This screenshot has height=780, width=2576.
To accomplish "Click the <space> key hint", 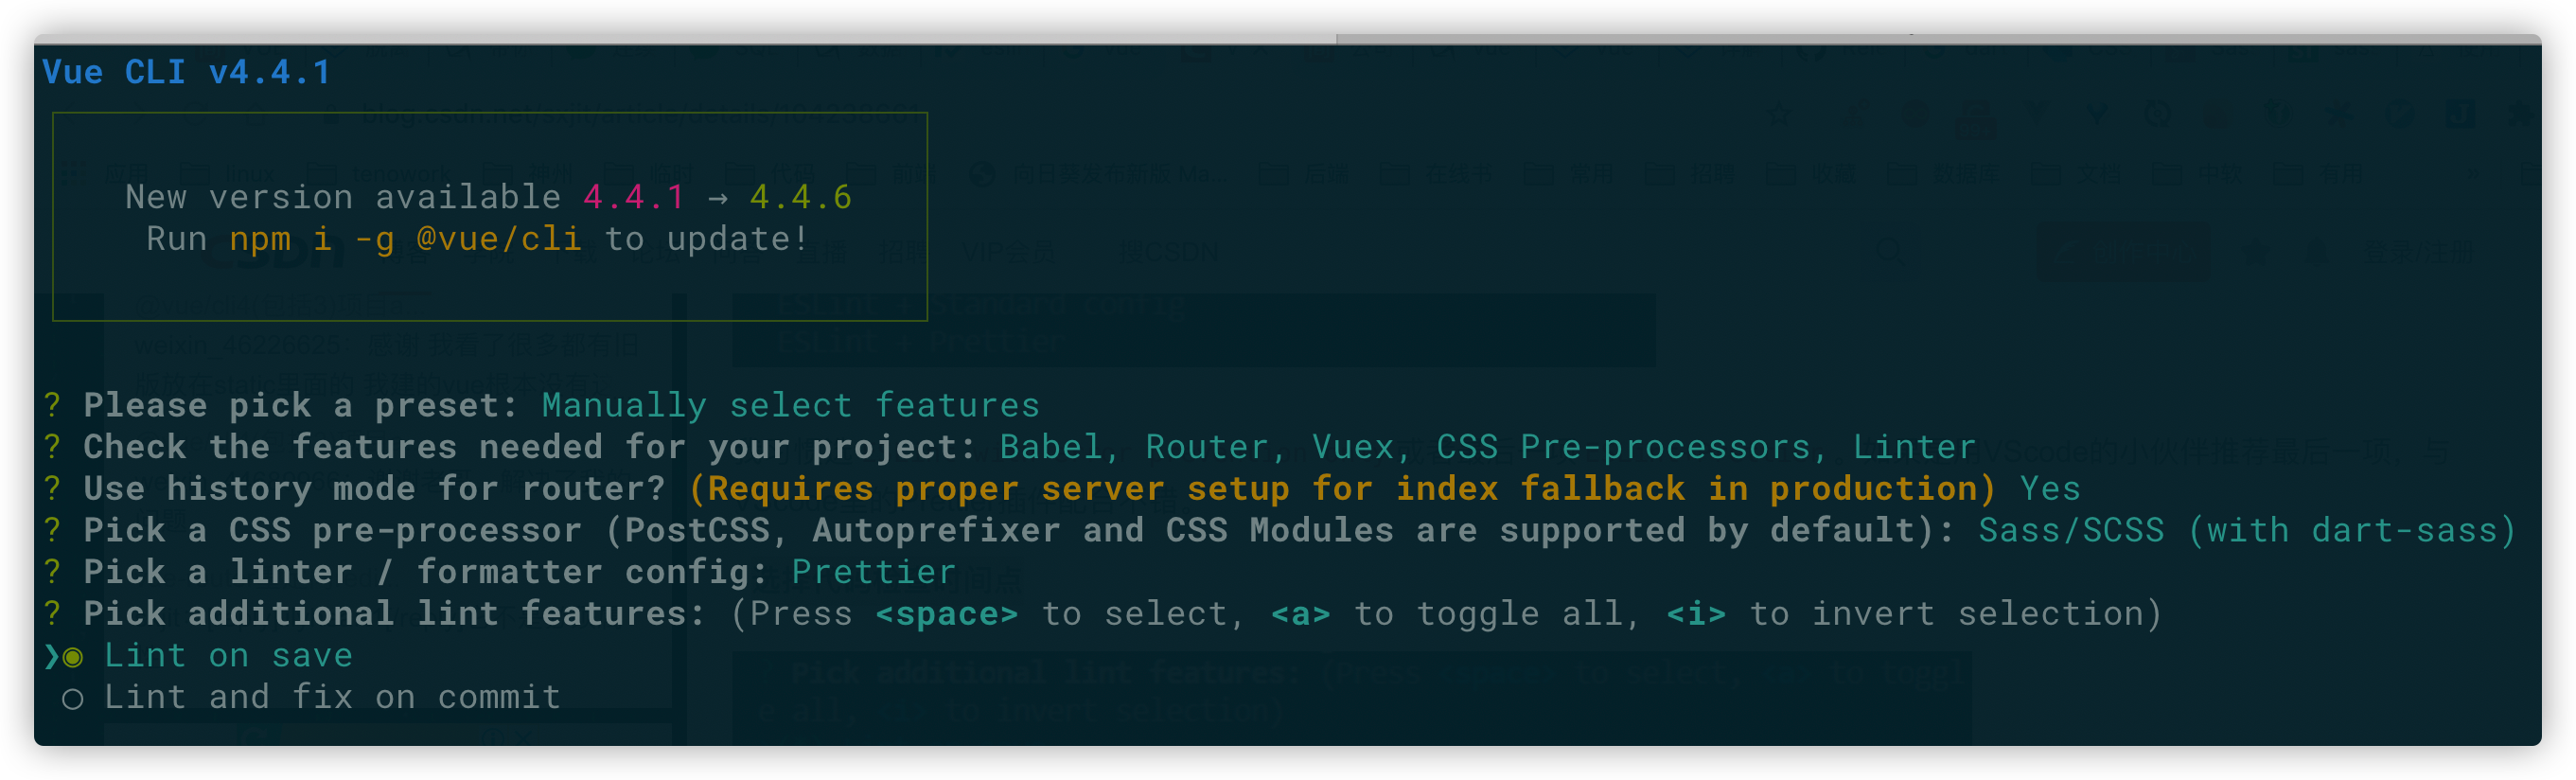I will (x=946, y=614).
